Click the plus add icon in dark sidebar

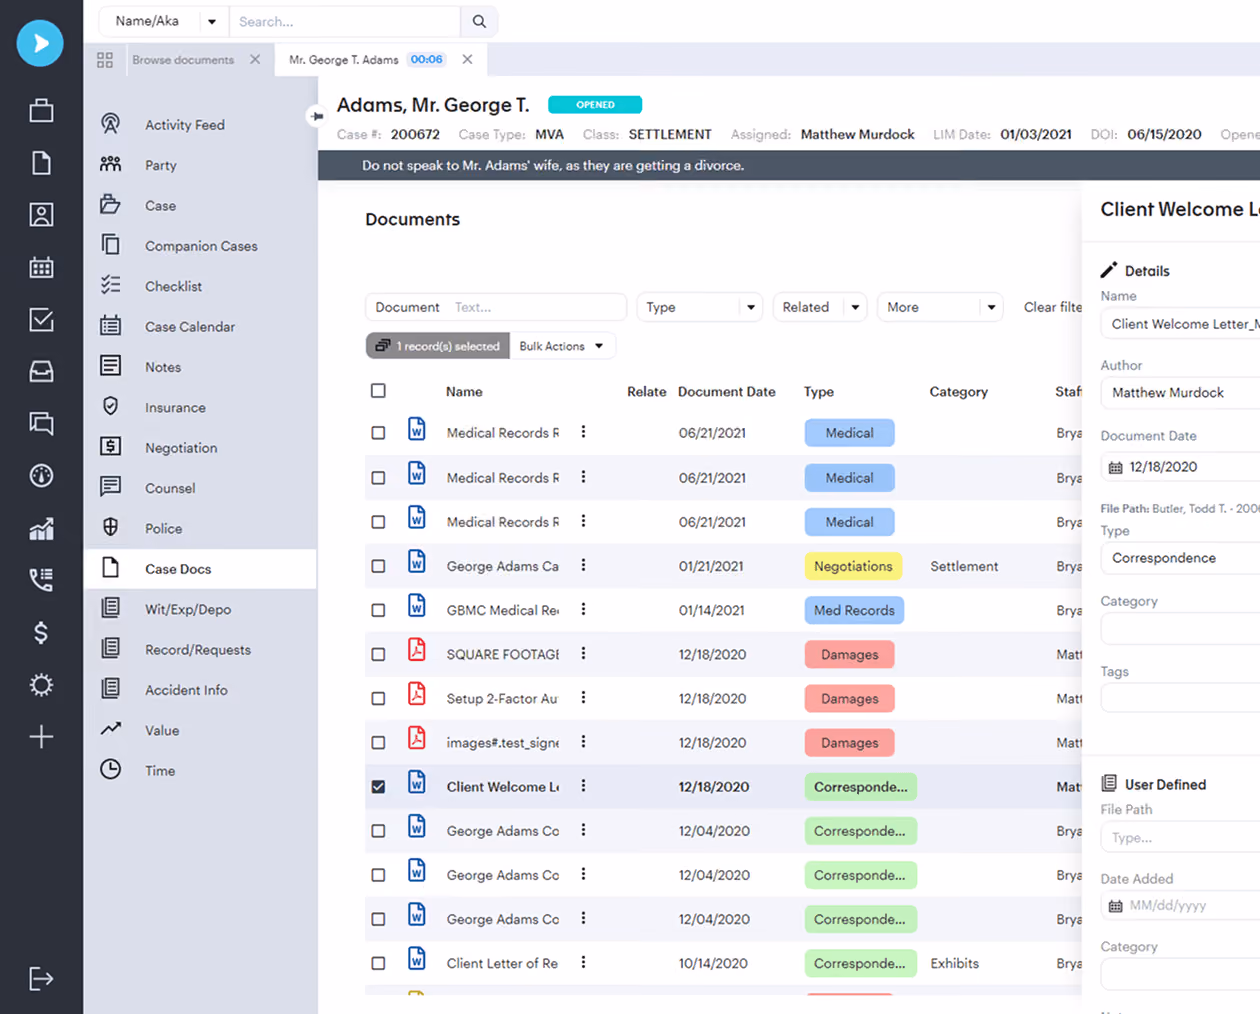[x=41, y=737]
